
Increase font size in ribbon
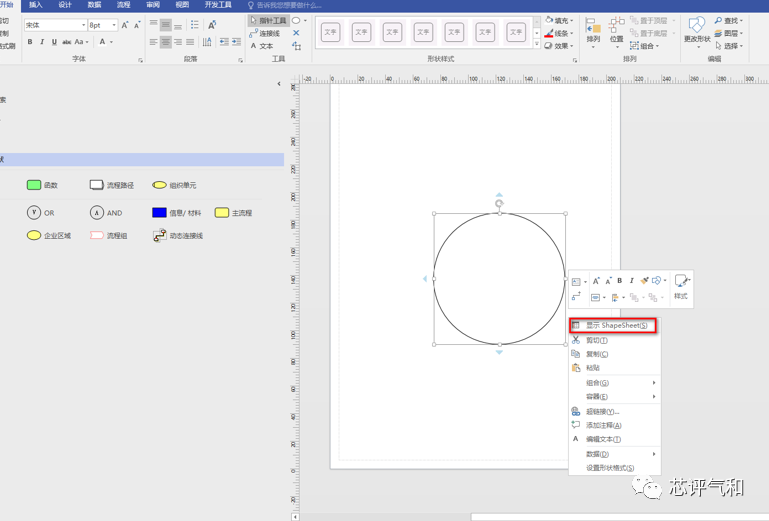click(x=125, y=25)
